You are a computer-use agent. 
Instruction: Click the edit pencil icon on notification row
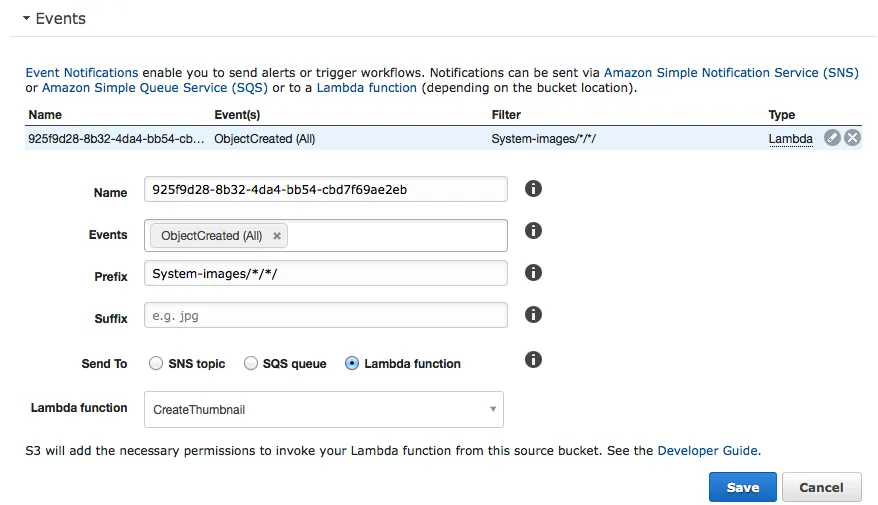[x=832, y=138]
